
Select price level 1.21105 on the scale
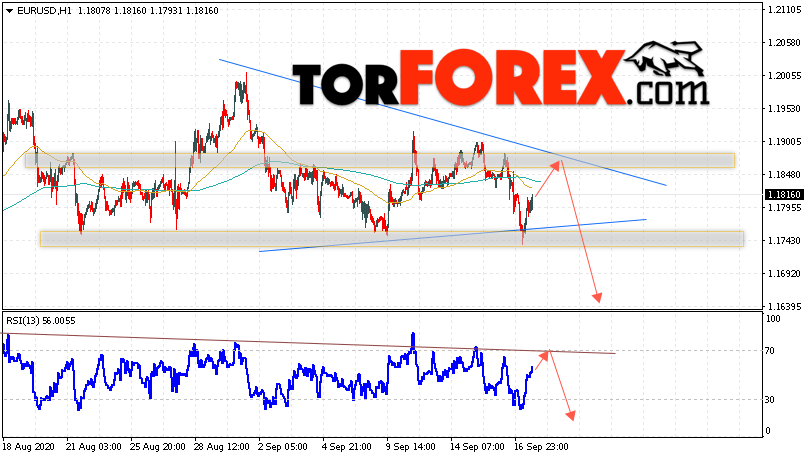pyautogui.click(x=784, y=10)
